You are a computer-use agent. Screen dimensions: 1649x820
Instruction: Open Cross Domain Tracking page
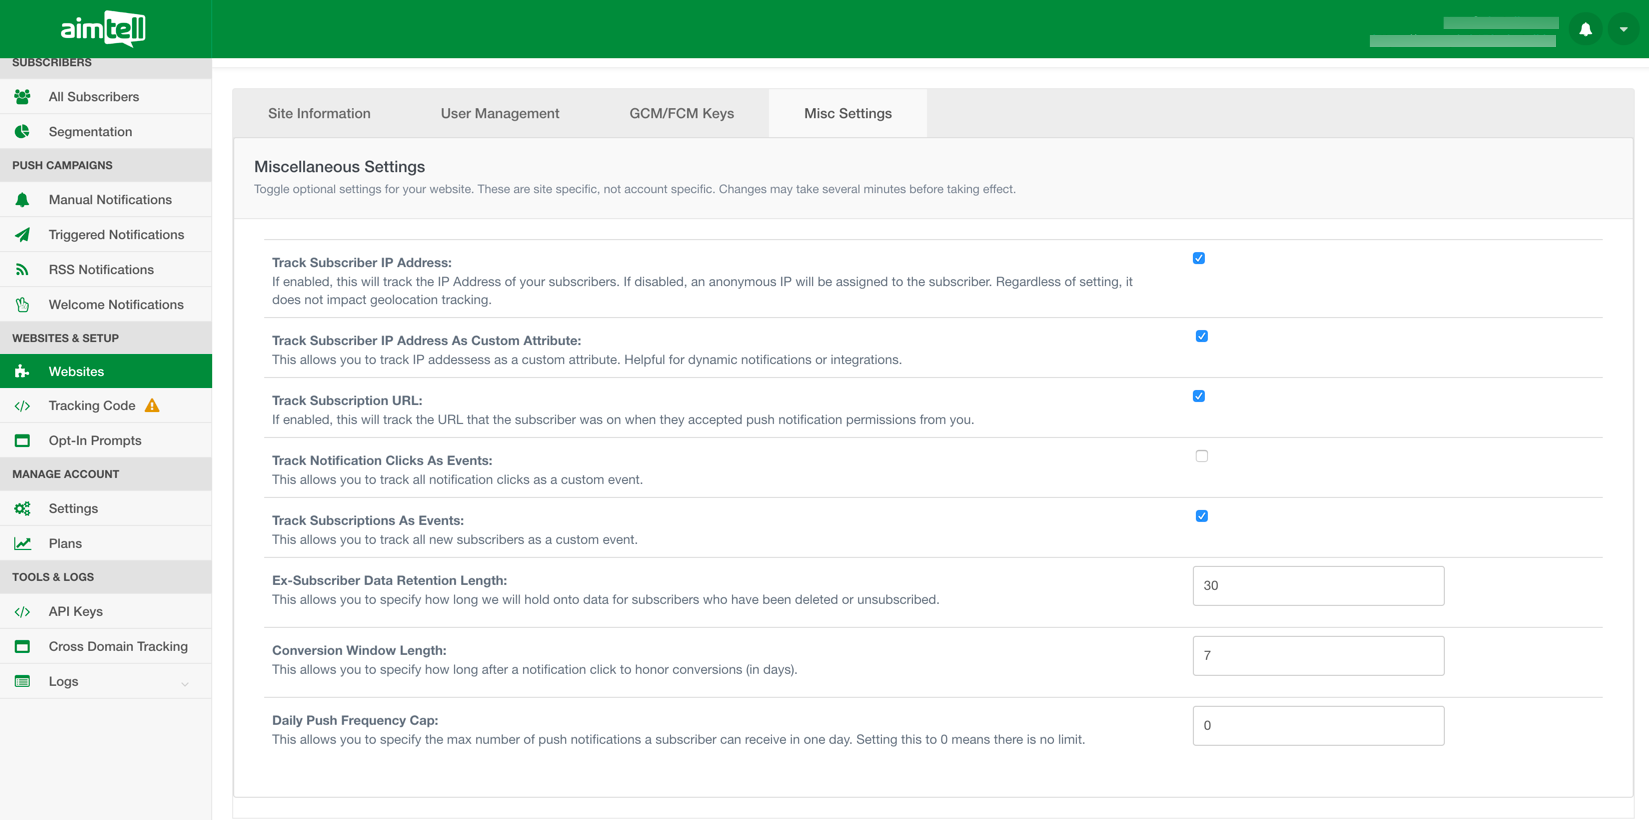pos(118,647)
